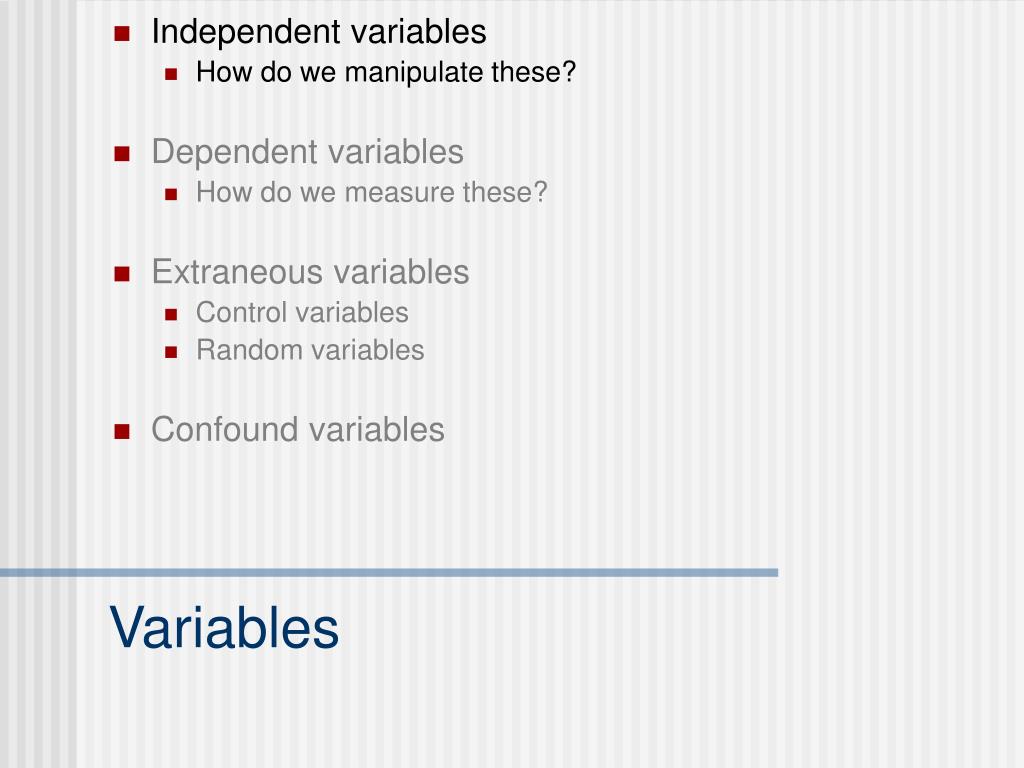Click the red bullet beside Confound variables
The image size is (1024, 768).
pos(122,432)
